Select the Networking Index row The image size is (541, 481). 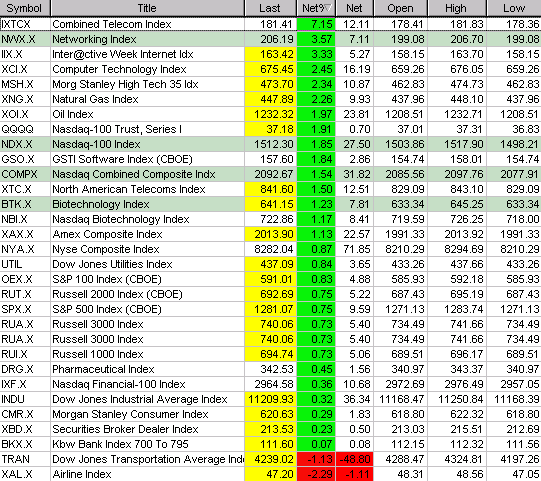click(270, 39)
